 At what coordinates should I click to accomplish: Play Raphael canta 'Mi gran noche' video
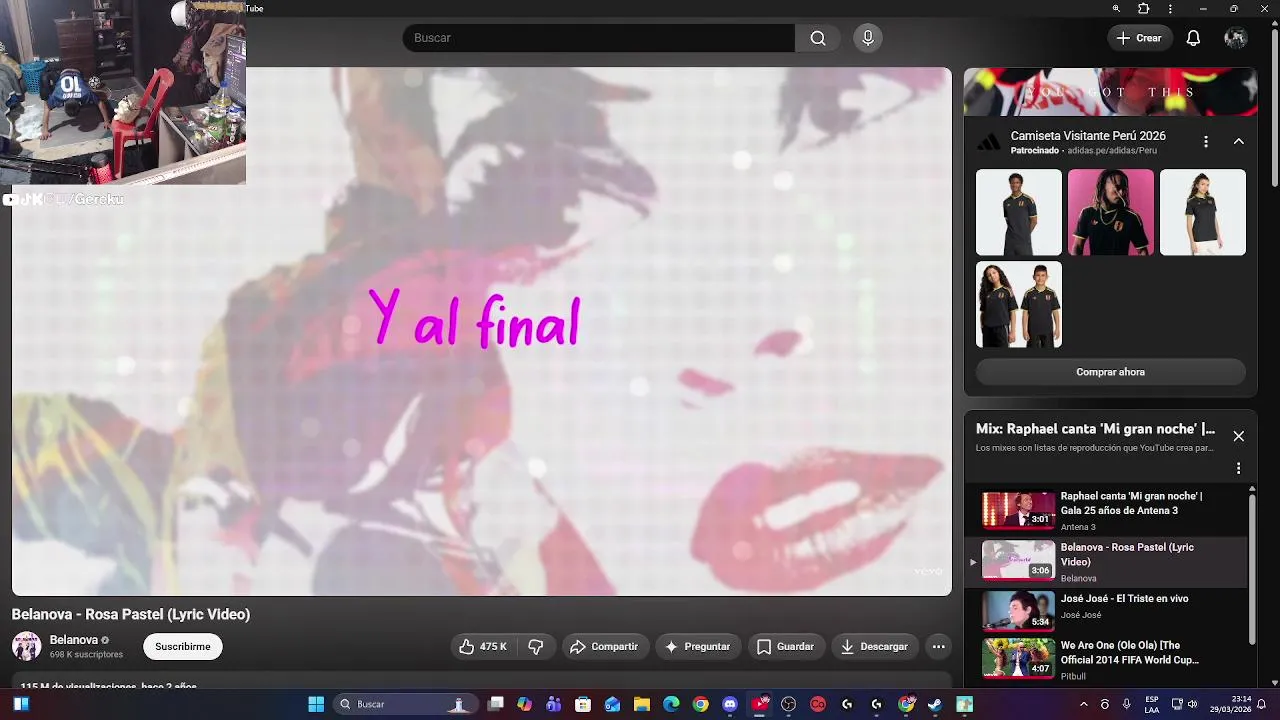tap(1108, 511)
